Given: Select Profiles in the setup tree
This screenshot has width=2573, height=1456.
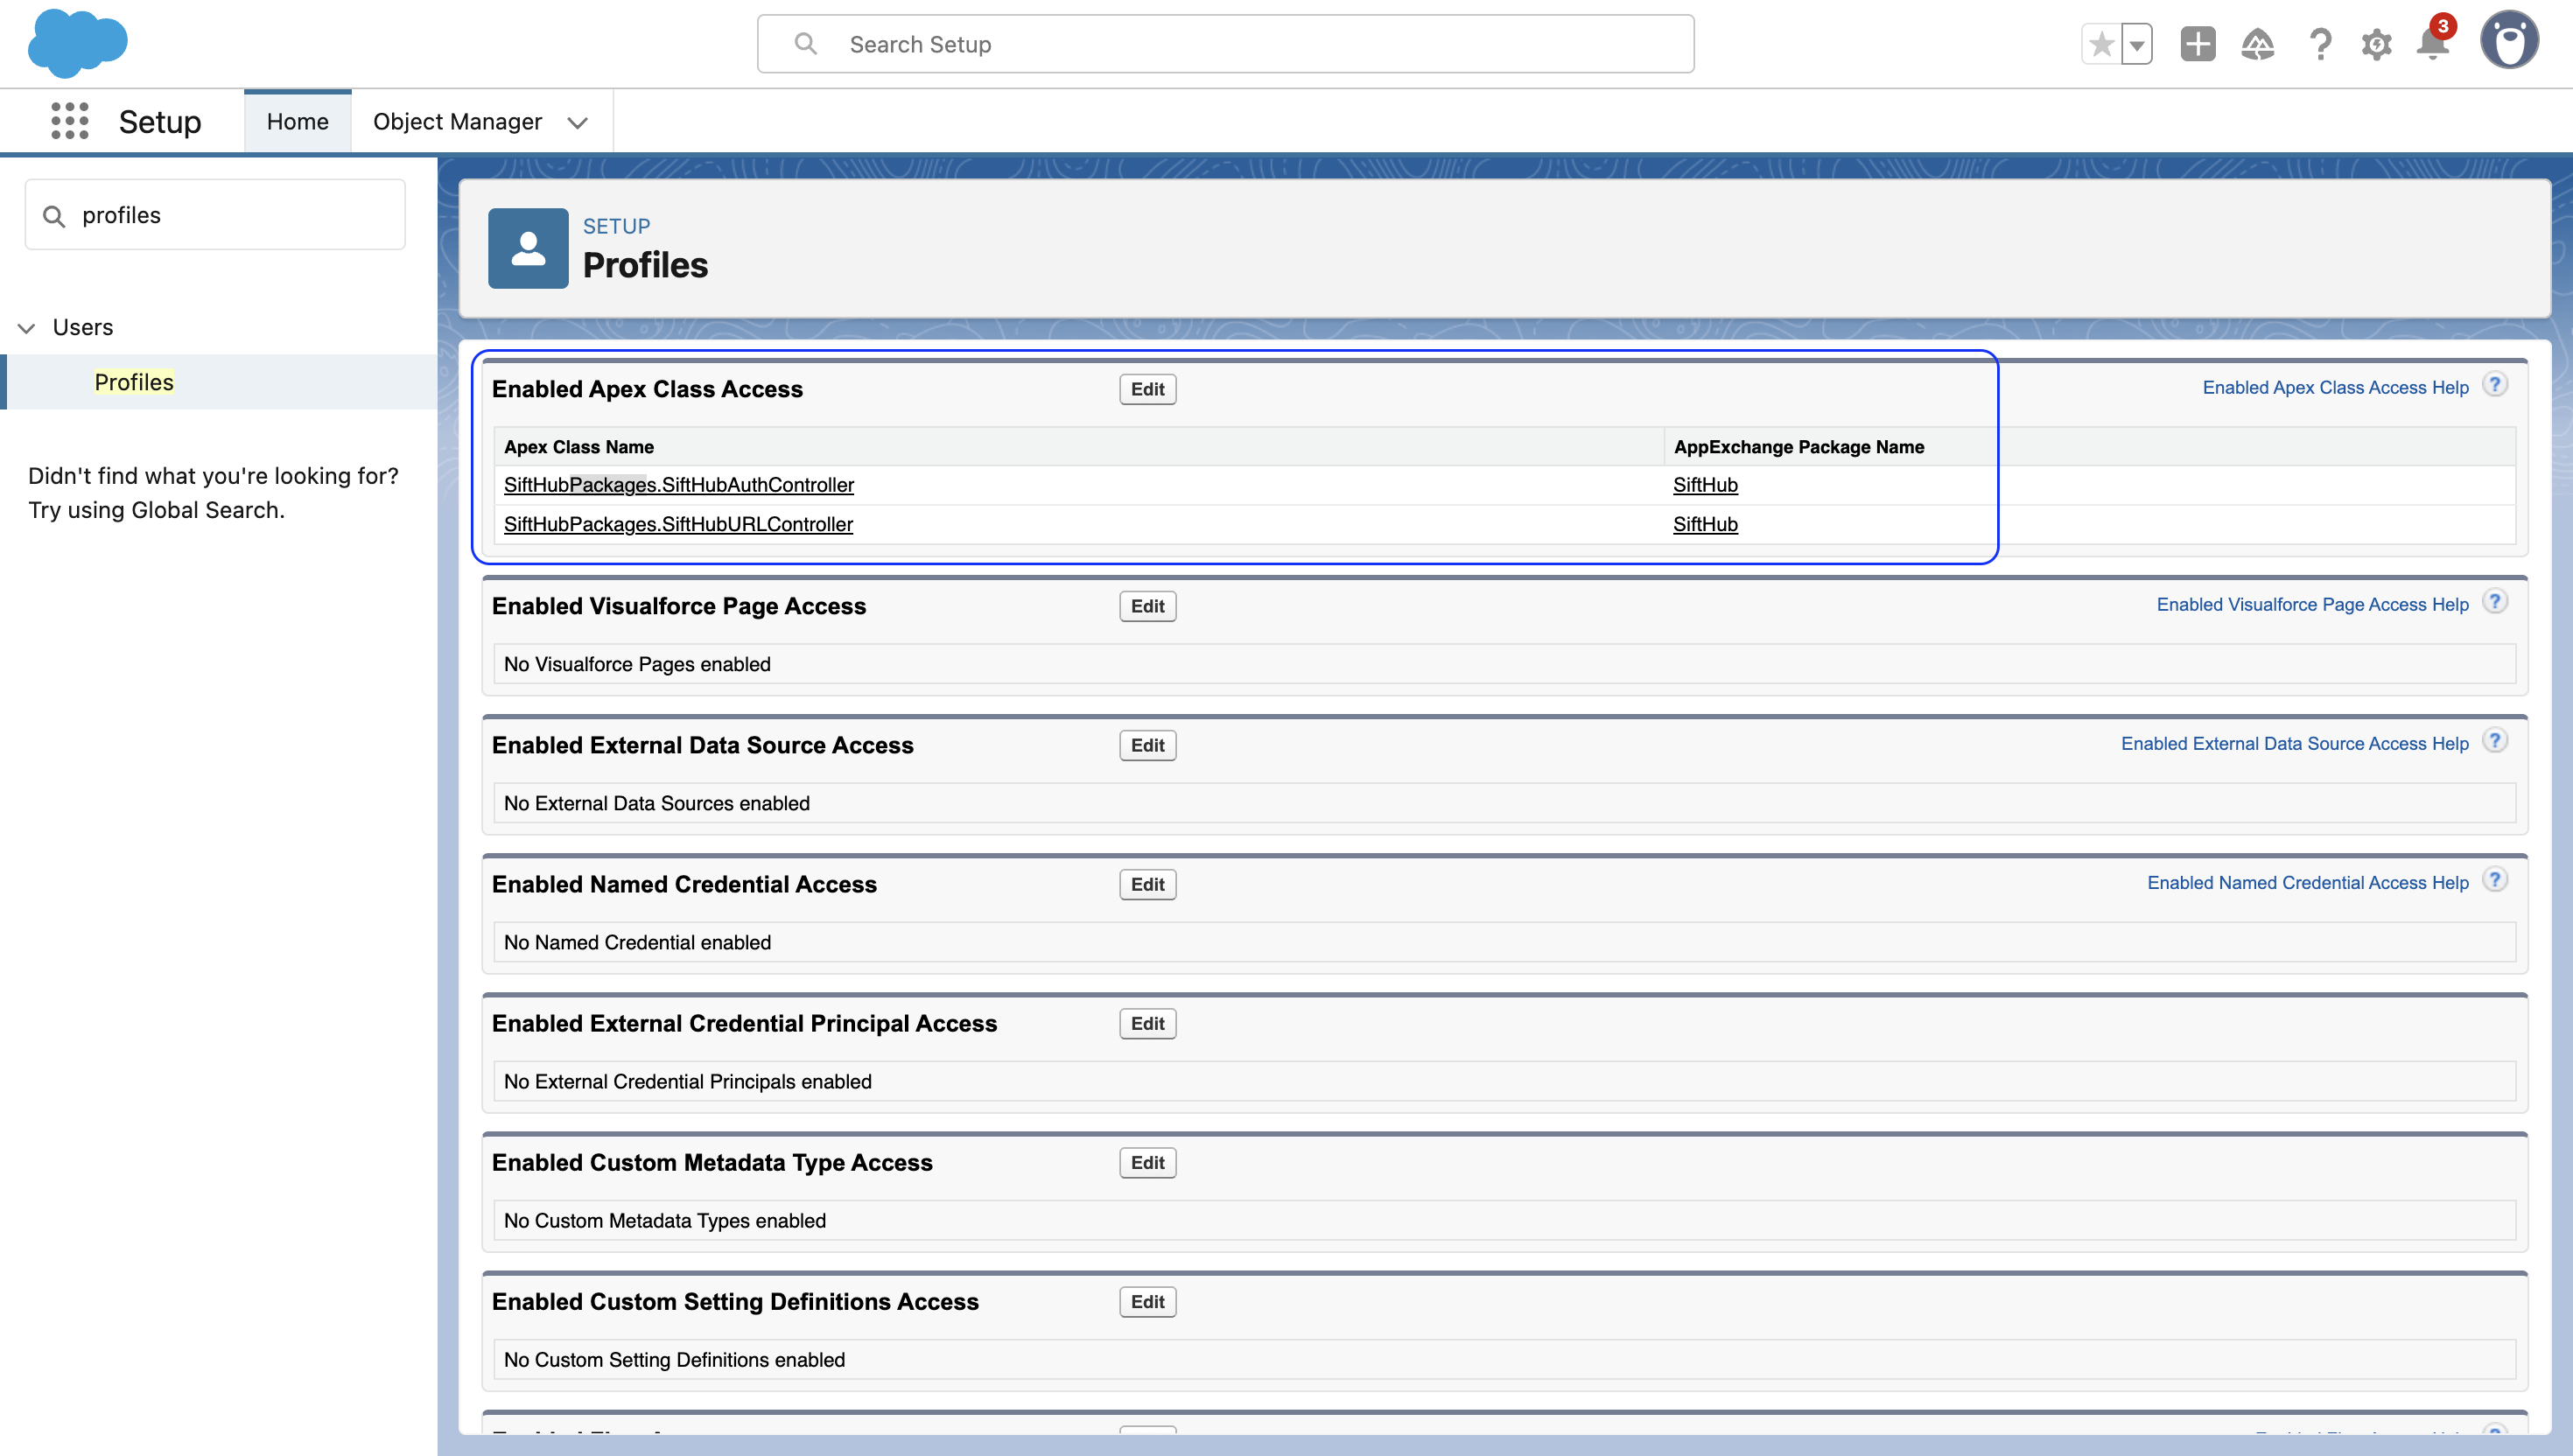Looking at the screenshot, I should click(134, 382).
